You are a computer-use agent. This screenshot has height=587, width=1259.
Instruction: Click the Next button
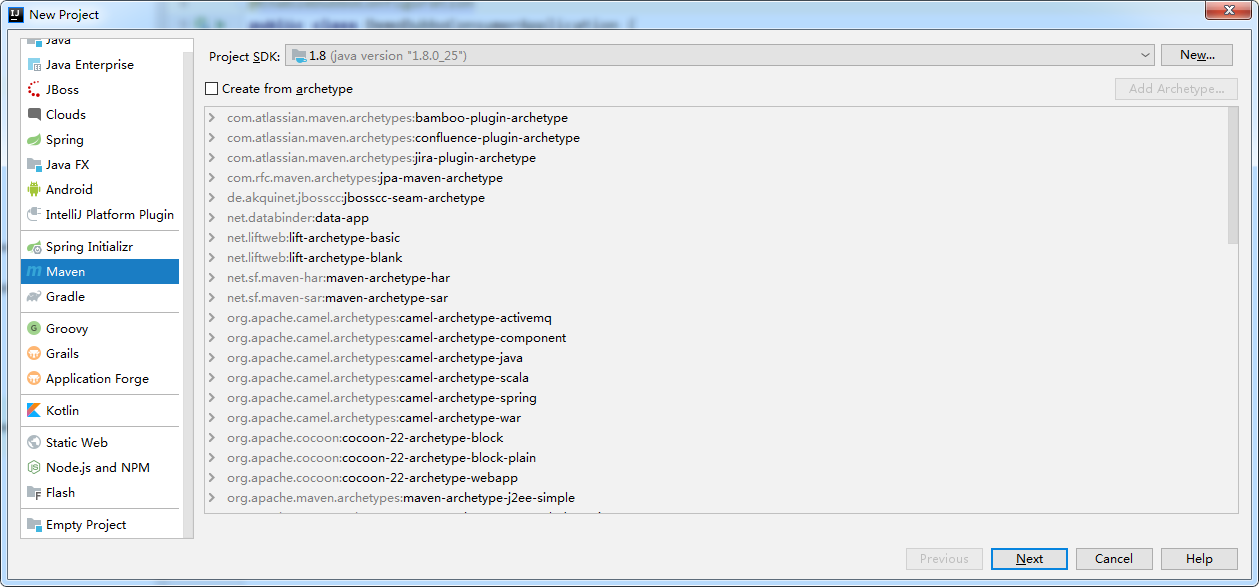pos(1029,559)
